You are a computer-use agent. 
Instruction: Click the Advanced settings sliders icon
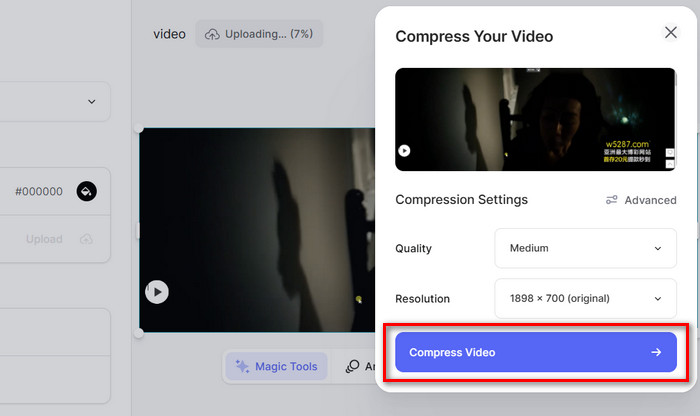[612, 200]
